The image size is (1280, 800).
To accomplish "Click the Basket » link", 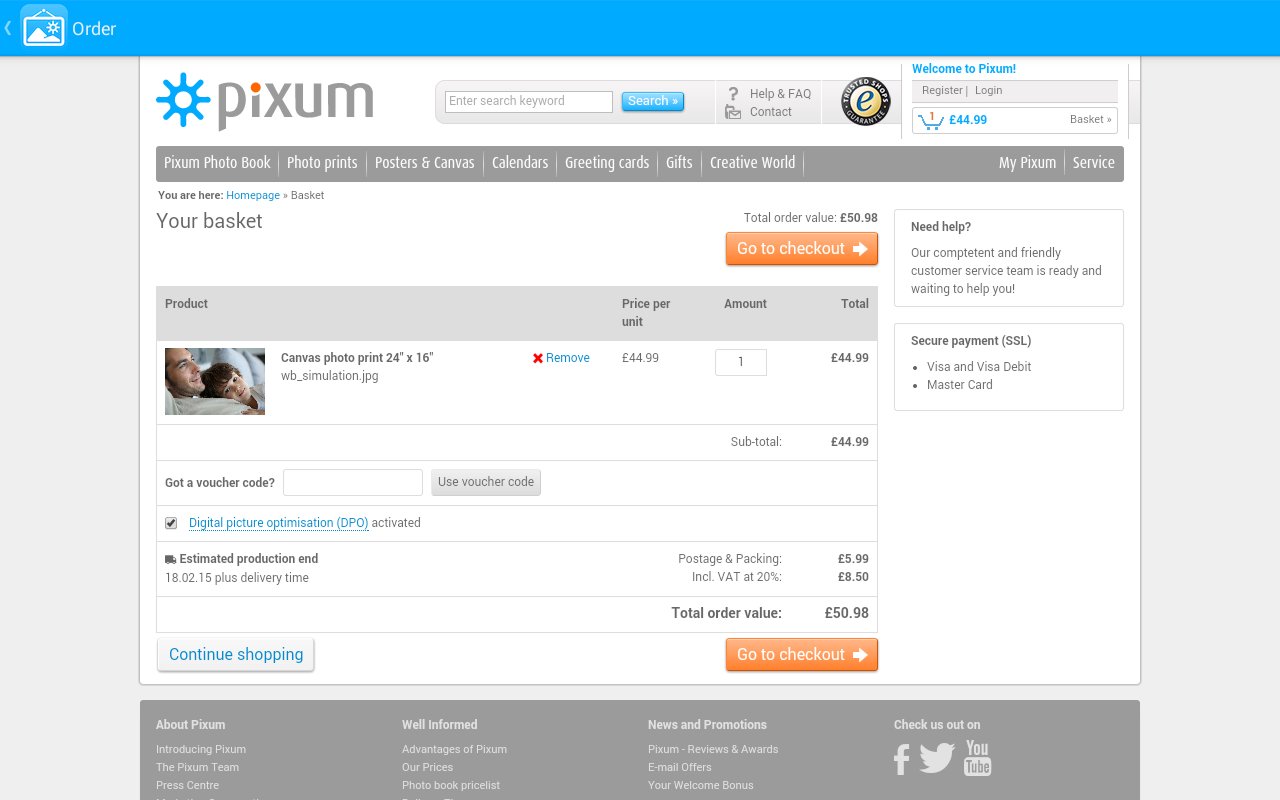I will (1091, 119).
